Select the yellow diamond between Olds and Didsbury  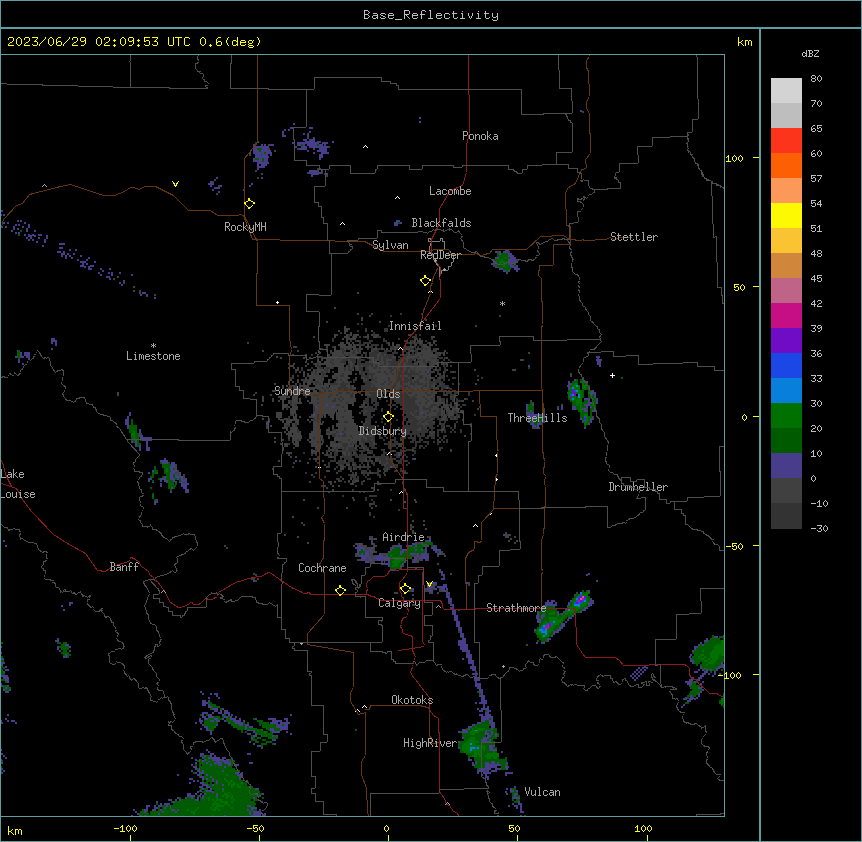[x=388, y=417]
